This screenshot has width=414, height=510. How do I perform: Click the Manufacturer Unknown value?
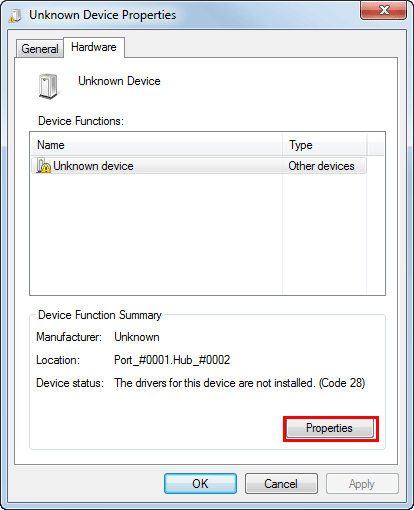click(x=137, y=337)
